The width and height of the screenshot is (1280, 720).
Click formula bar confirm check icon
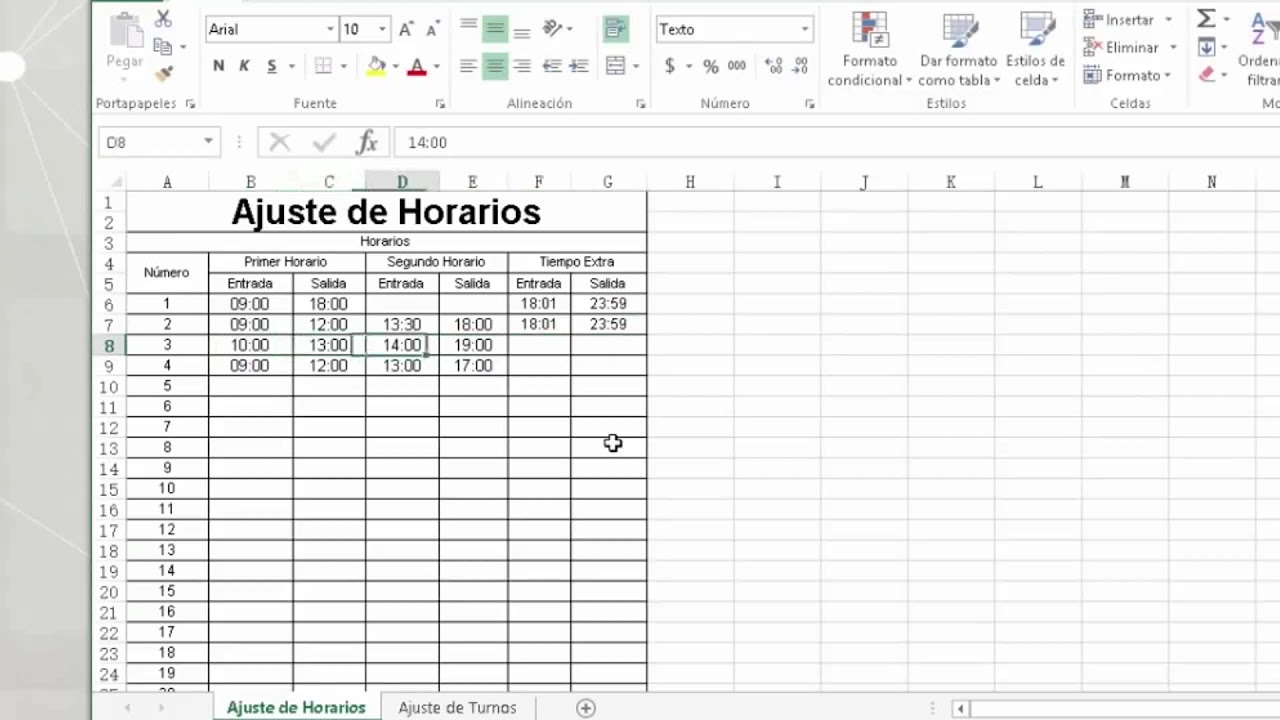click(x=323, y=143)
